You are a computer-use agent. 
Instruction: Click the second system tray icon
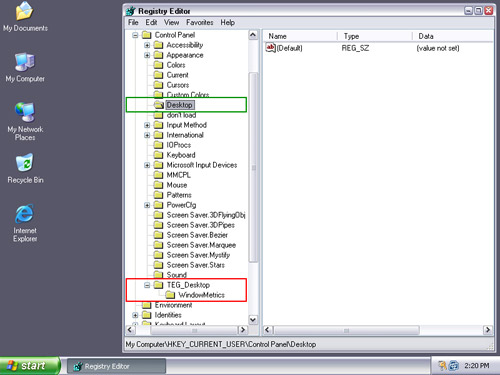(x=454, y=366)
